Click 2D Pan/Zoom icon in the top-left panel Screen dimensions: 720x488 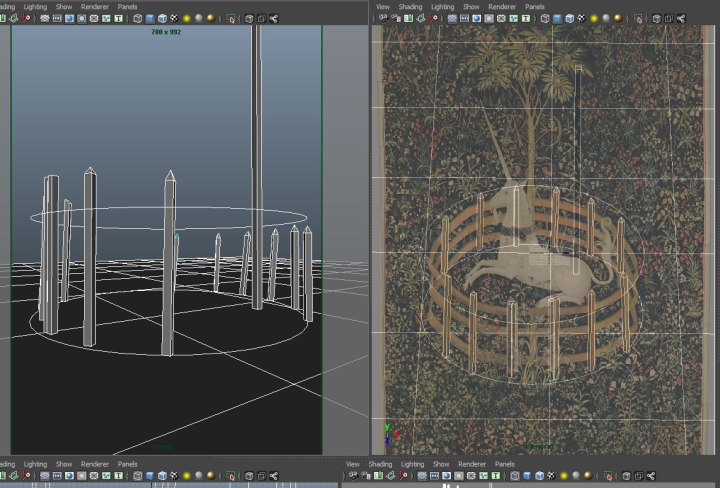point(25,18)
